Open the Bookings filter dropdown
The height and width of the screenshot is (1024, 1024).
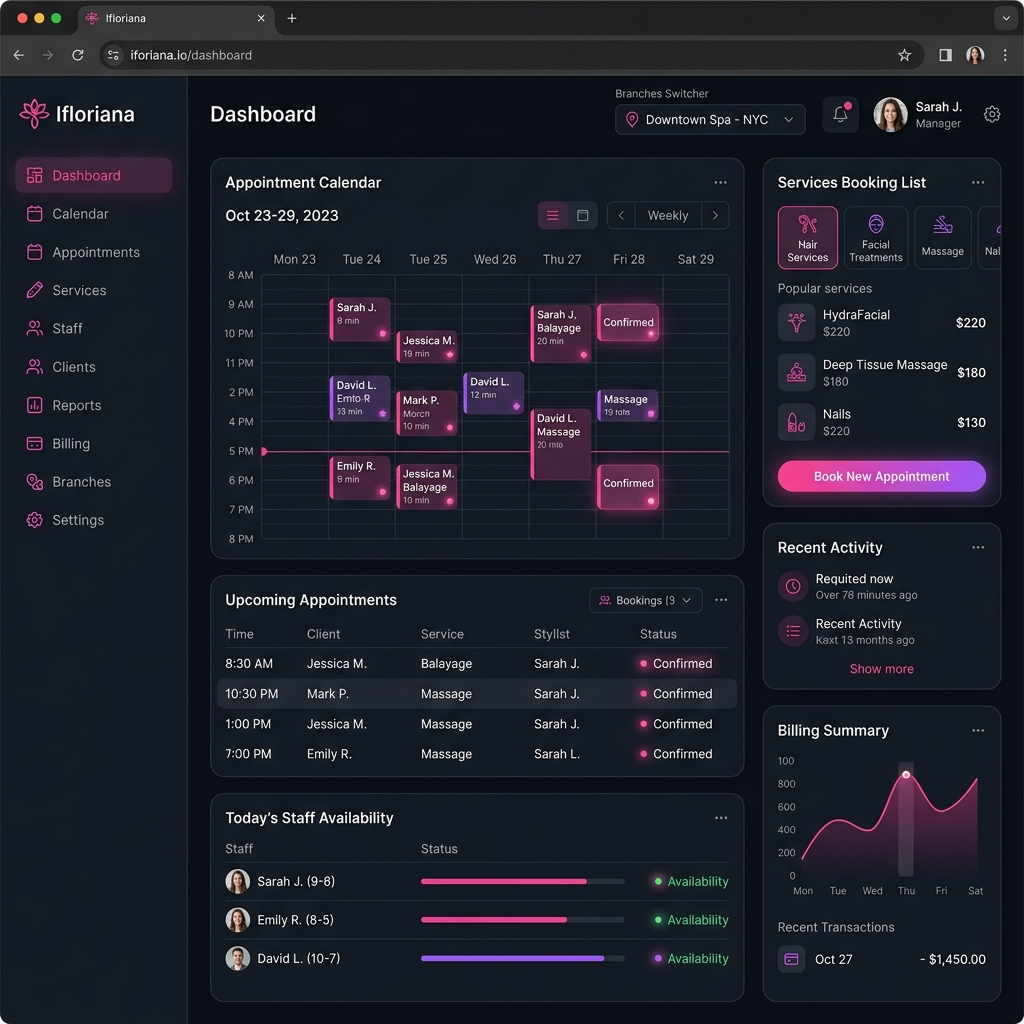point(645,600)
